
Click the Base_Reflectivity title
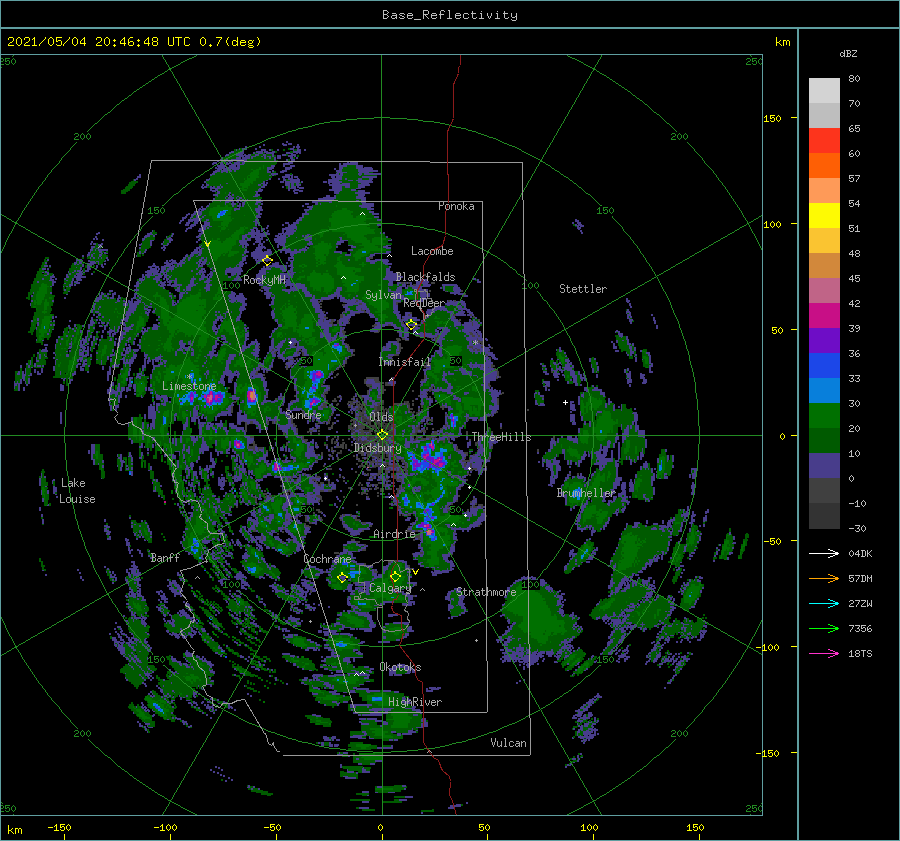point(450,15)
